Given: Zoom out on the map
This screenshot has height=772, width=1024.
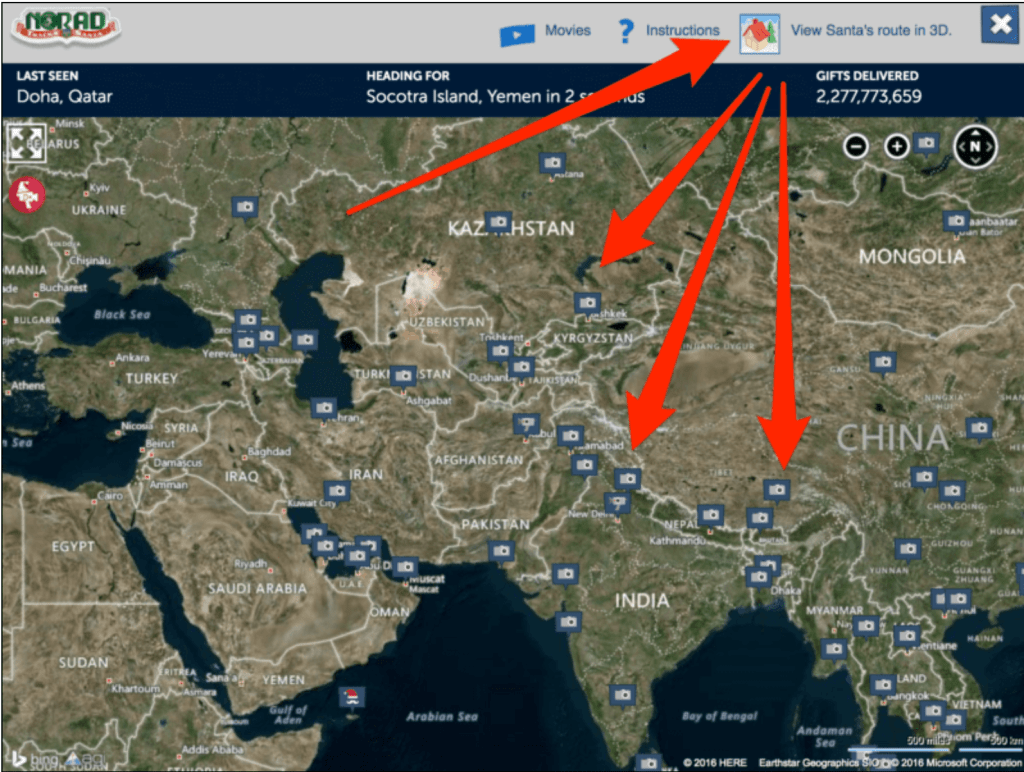Looking at the screenshot, I should pos(856,146).
